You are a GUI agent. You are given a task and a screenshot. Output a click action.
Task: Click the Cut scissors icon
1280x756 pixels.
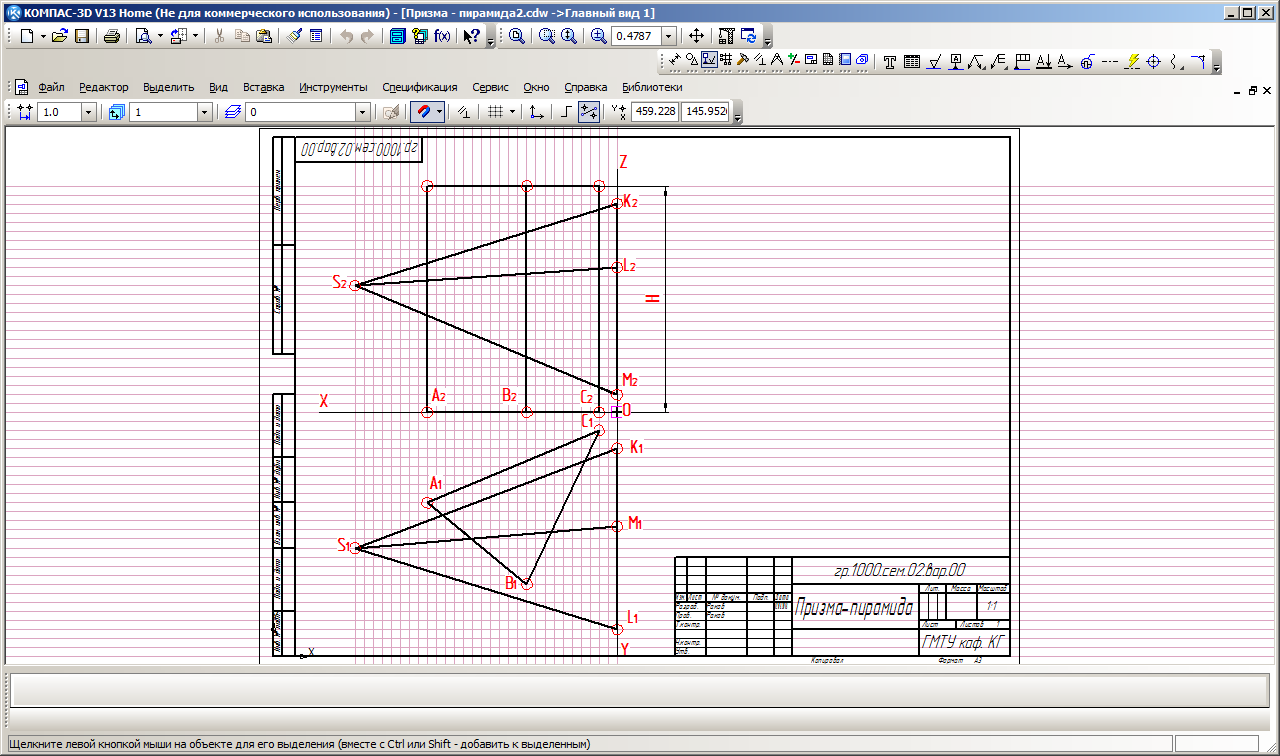218,36
